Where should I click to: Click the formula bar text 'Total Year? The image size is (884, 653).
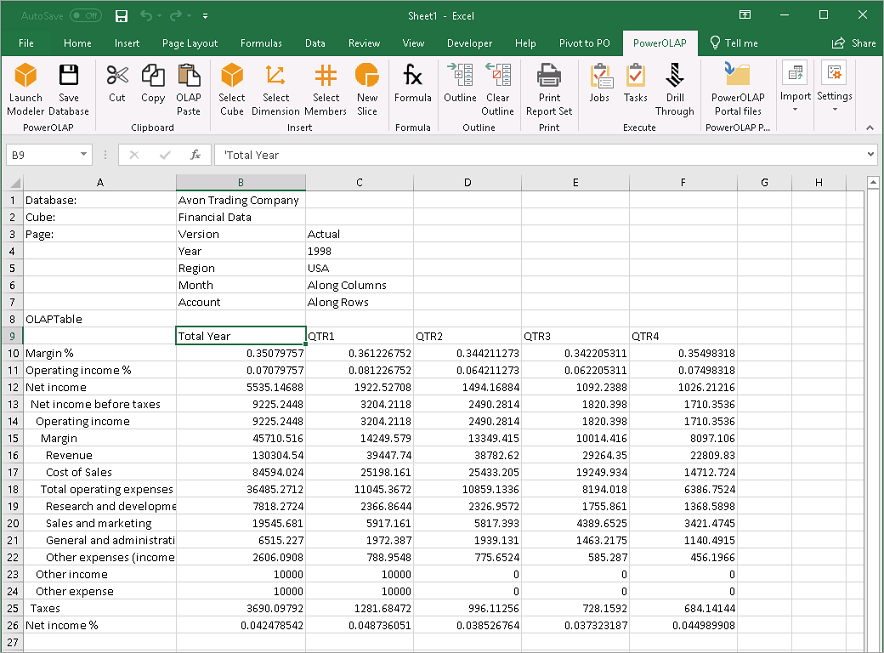[x=251, y=155]
